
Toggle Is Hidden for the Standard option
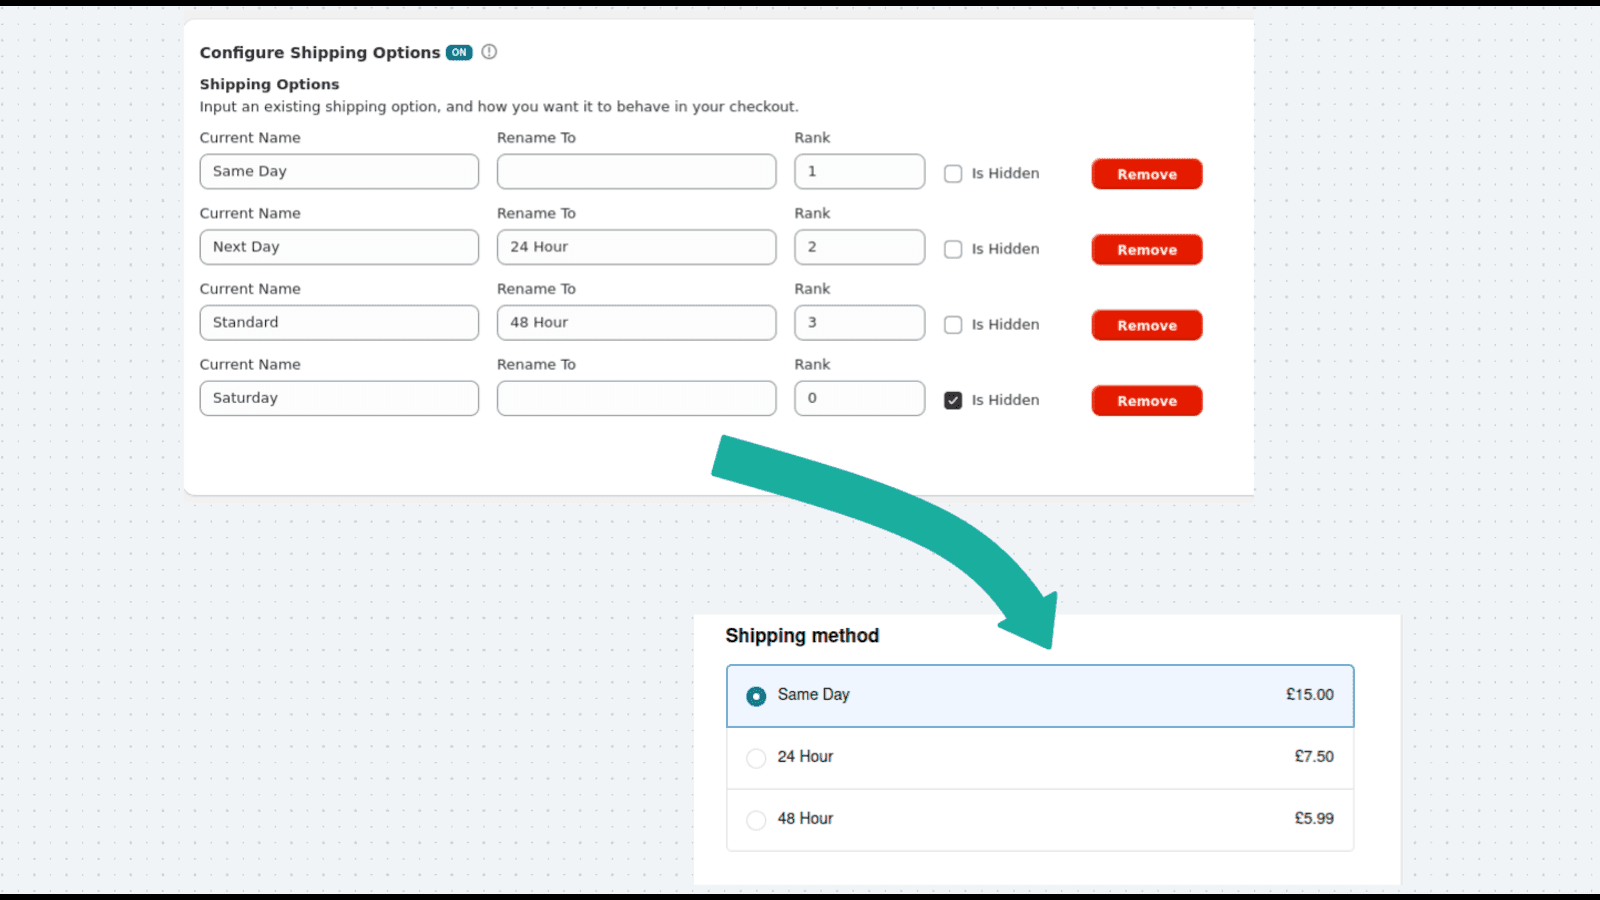953,324
